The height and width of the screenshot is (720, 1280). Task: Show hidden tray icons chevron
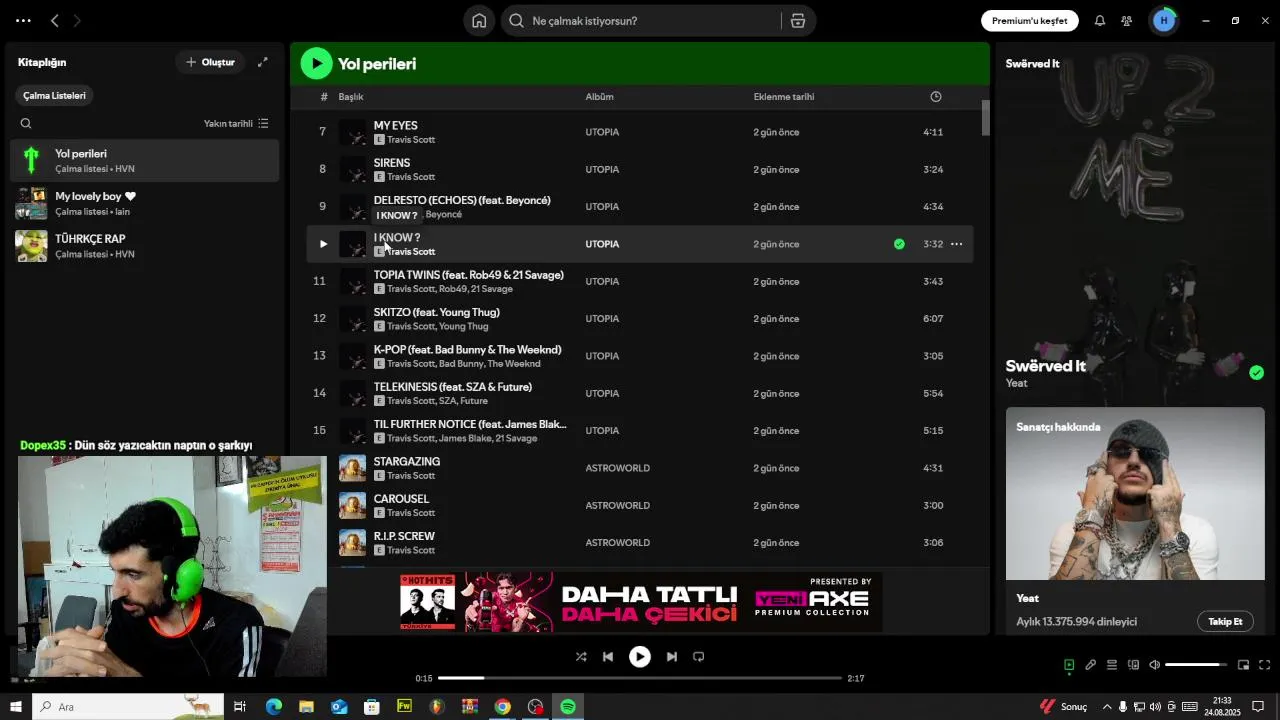point(1106,707)
